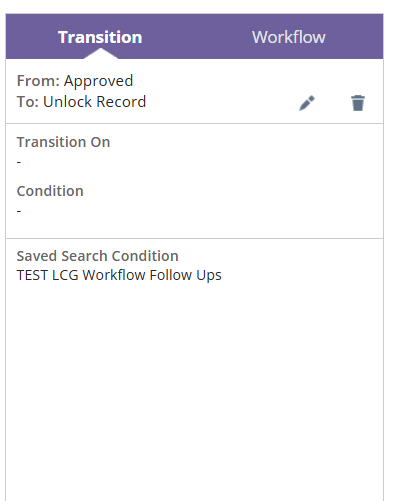Click the blank space right of Transition On

click(x=247, y=142)
